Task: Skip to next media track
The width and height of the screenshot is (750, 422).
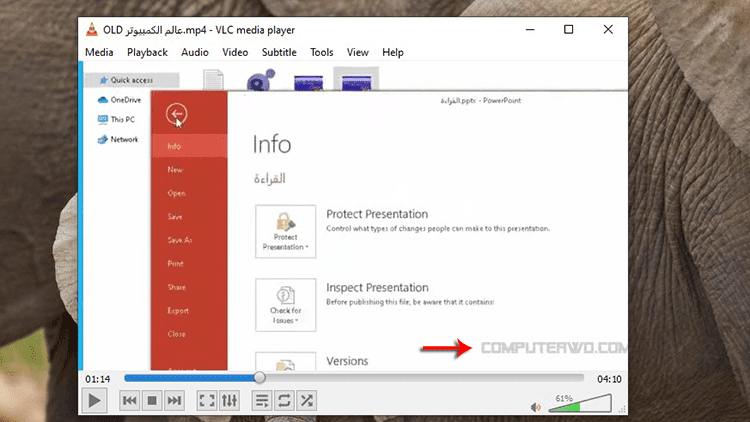Action: pos(175,400)
